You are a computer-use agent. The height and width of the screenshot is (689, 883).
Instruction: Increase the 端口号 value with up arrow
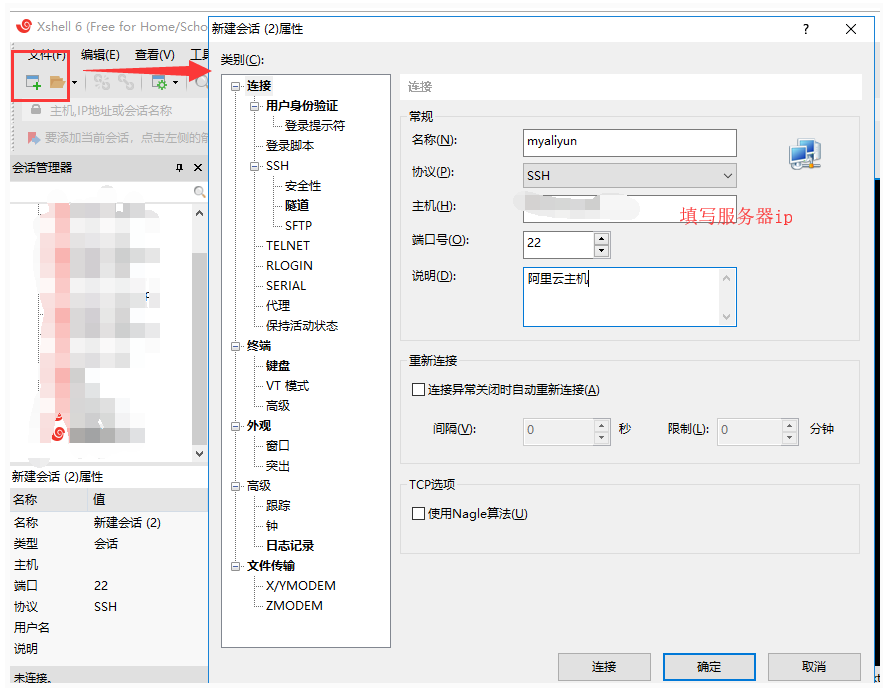[601, 239]
